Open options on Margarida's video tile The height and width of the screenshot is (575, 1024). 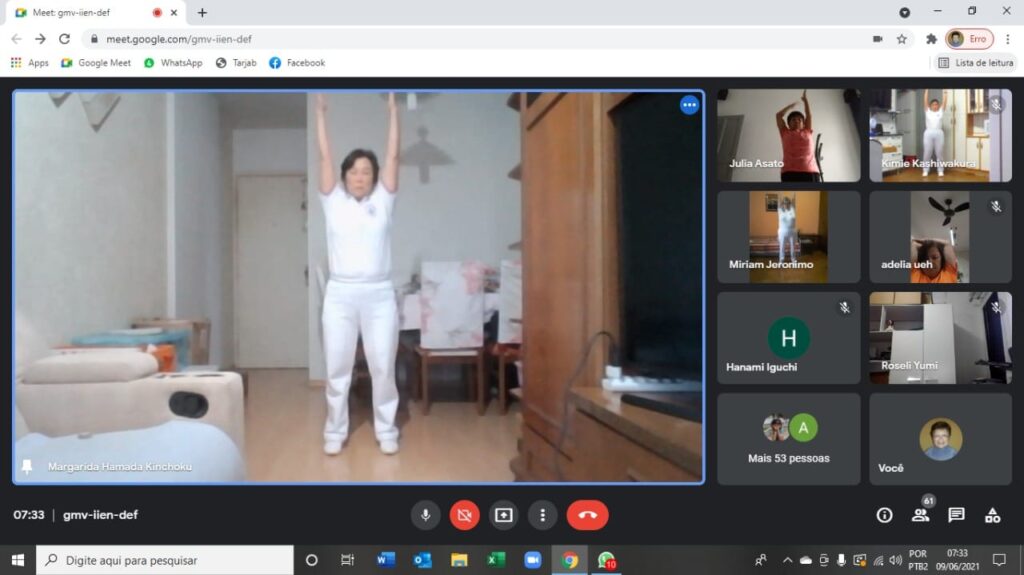click(689, 105)
